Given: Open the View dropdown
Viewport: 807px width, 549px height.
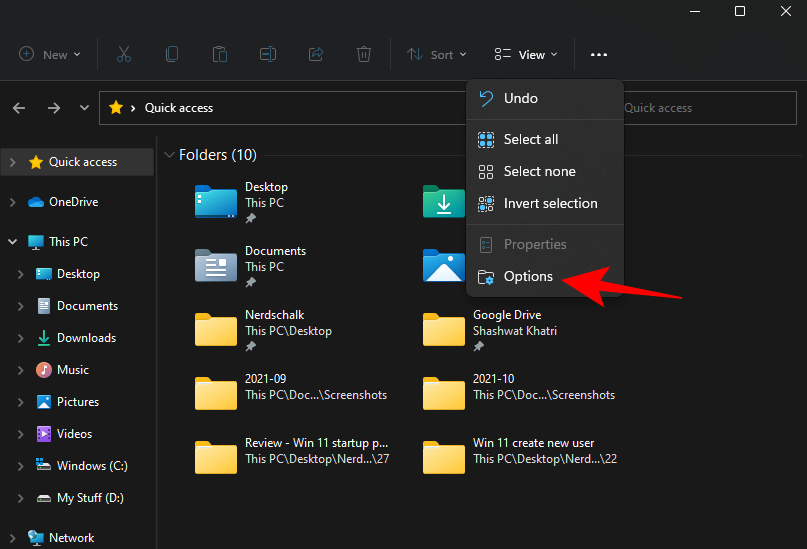Looking at the screenshot, I should pos(526,55).
